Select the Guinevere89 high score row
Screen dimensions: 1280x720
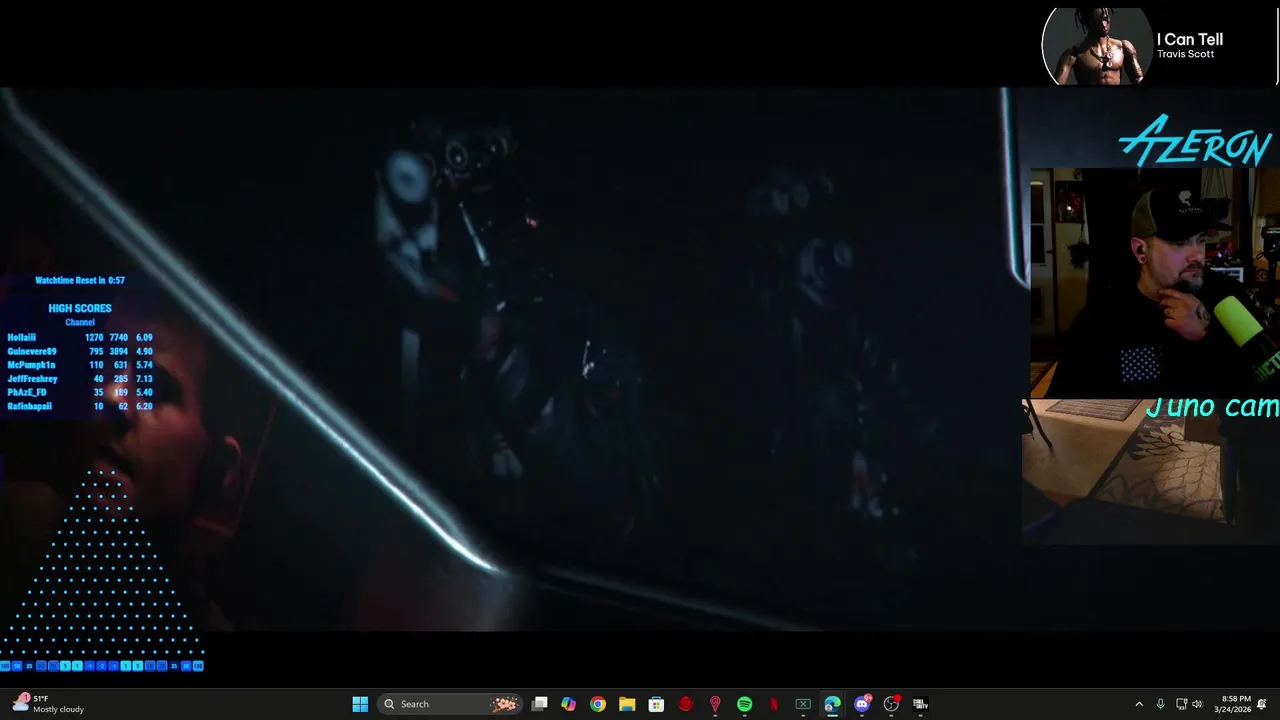[80, 352]
